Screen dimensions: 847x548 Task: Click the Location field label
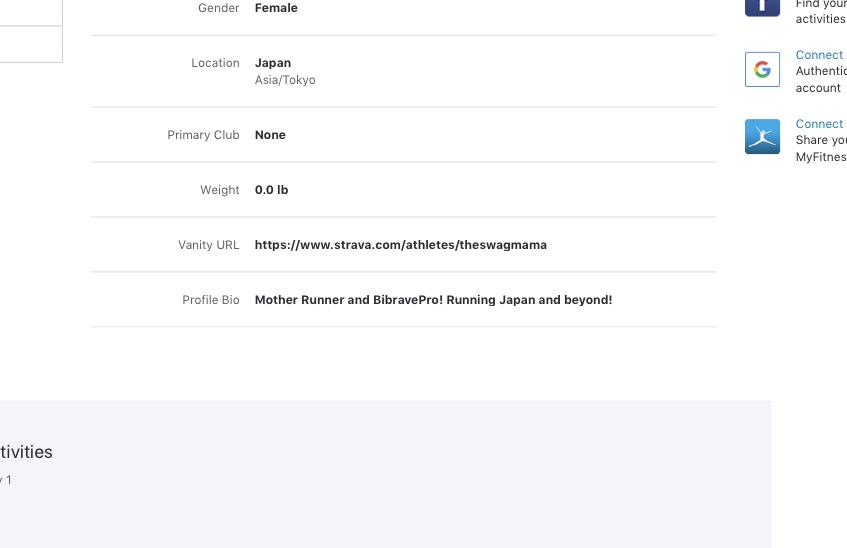tap(215, 63)
